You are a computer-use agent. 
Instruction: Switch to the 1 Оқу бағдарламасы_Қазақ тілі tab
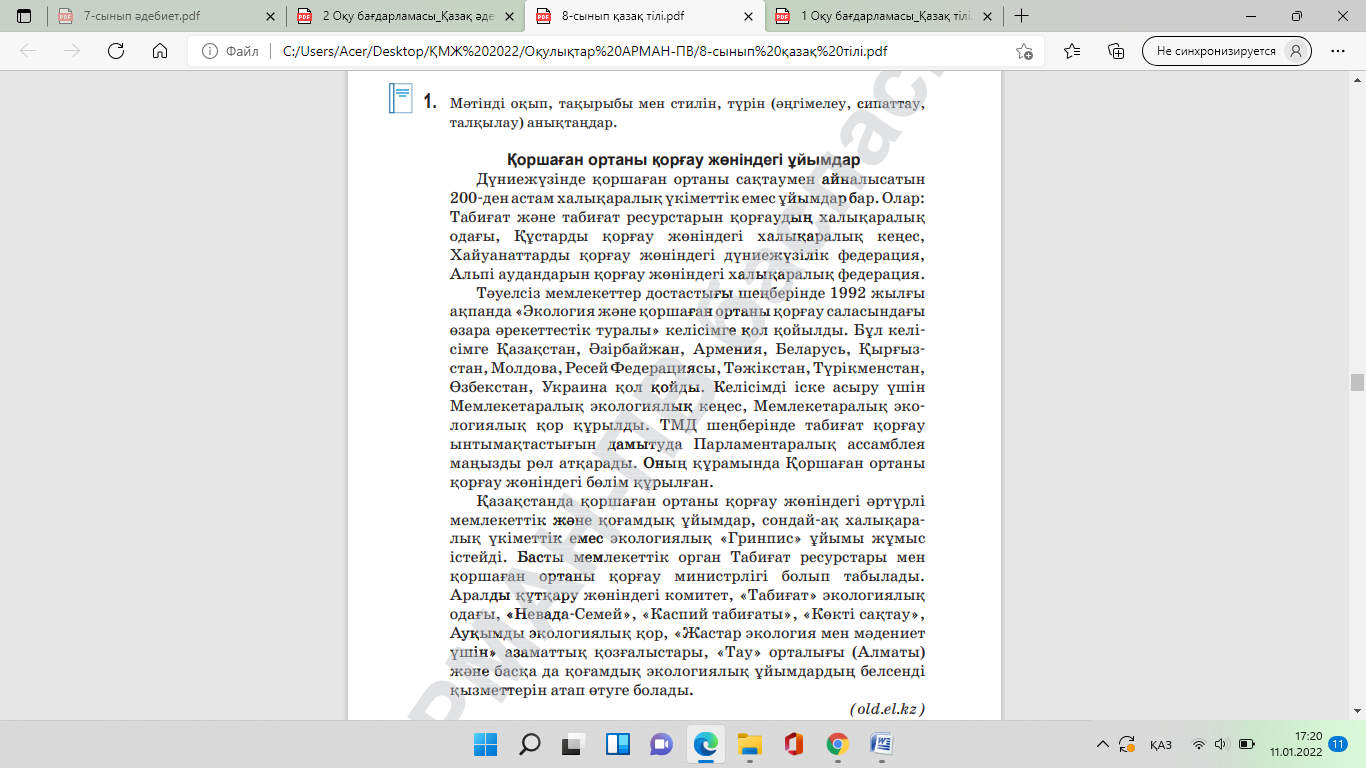click(884, 16)
